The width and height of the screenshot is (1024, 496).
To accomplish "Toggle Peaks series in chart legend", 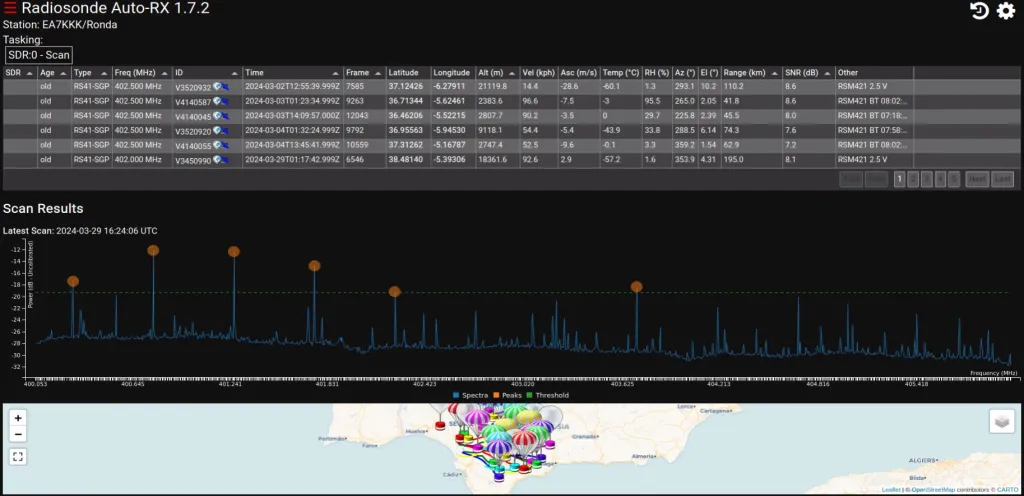I will click(x=507, y=395).
